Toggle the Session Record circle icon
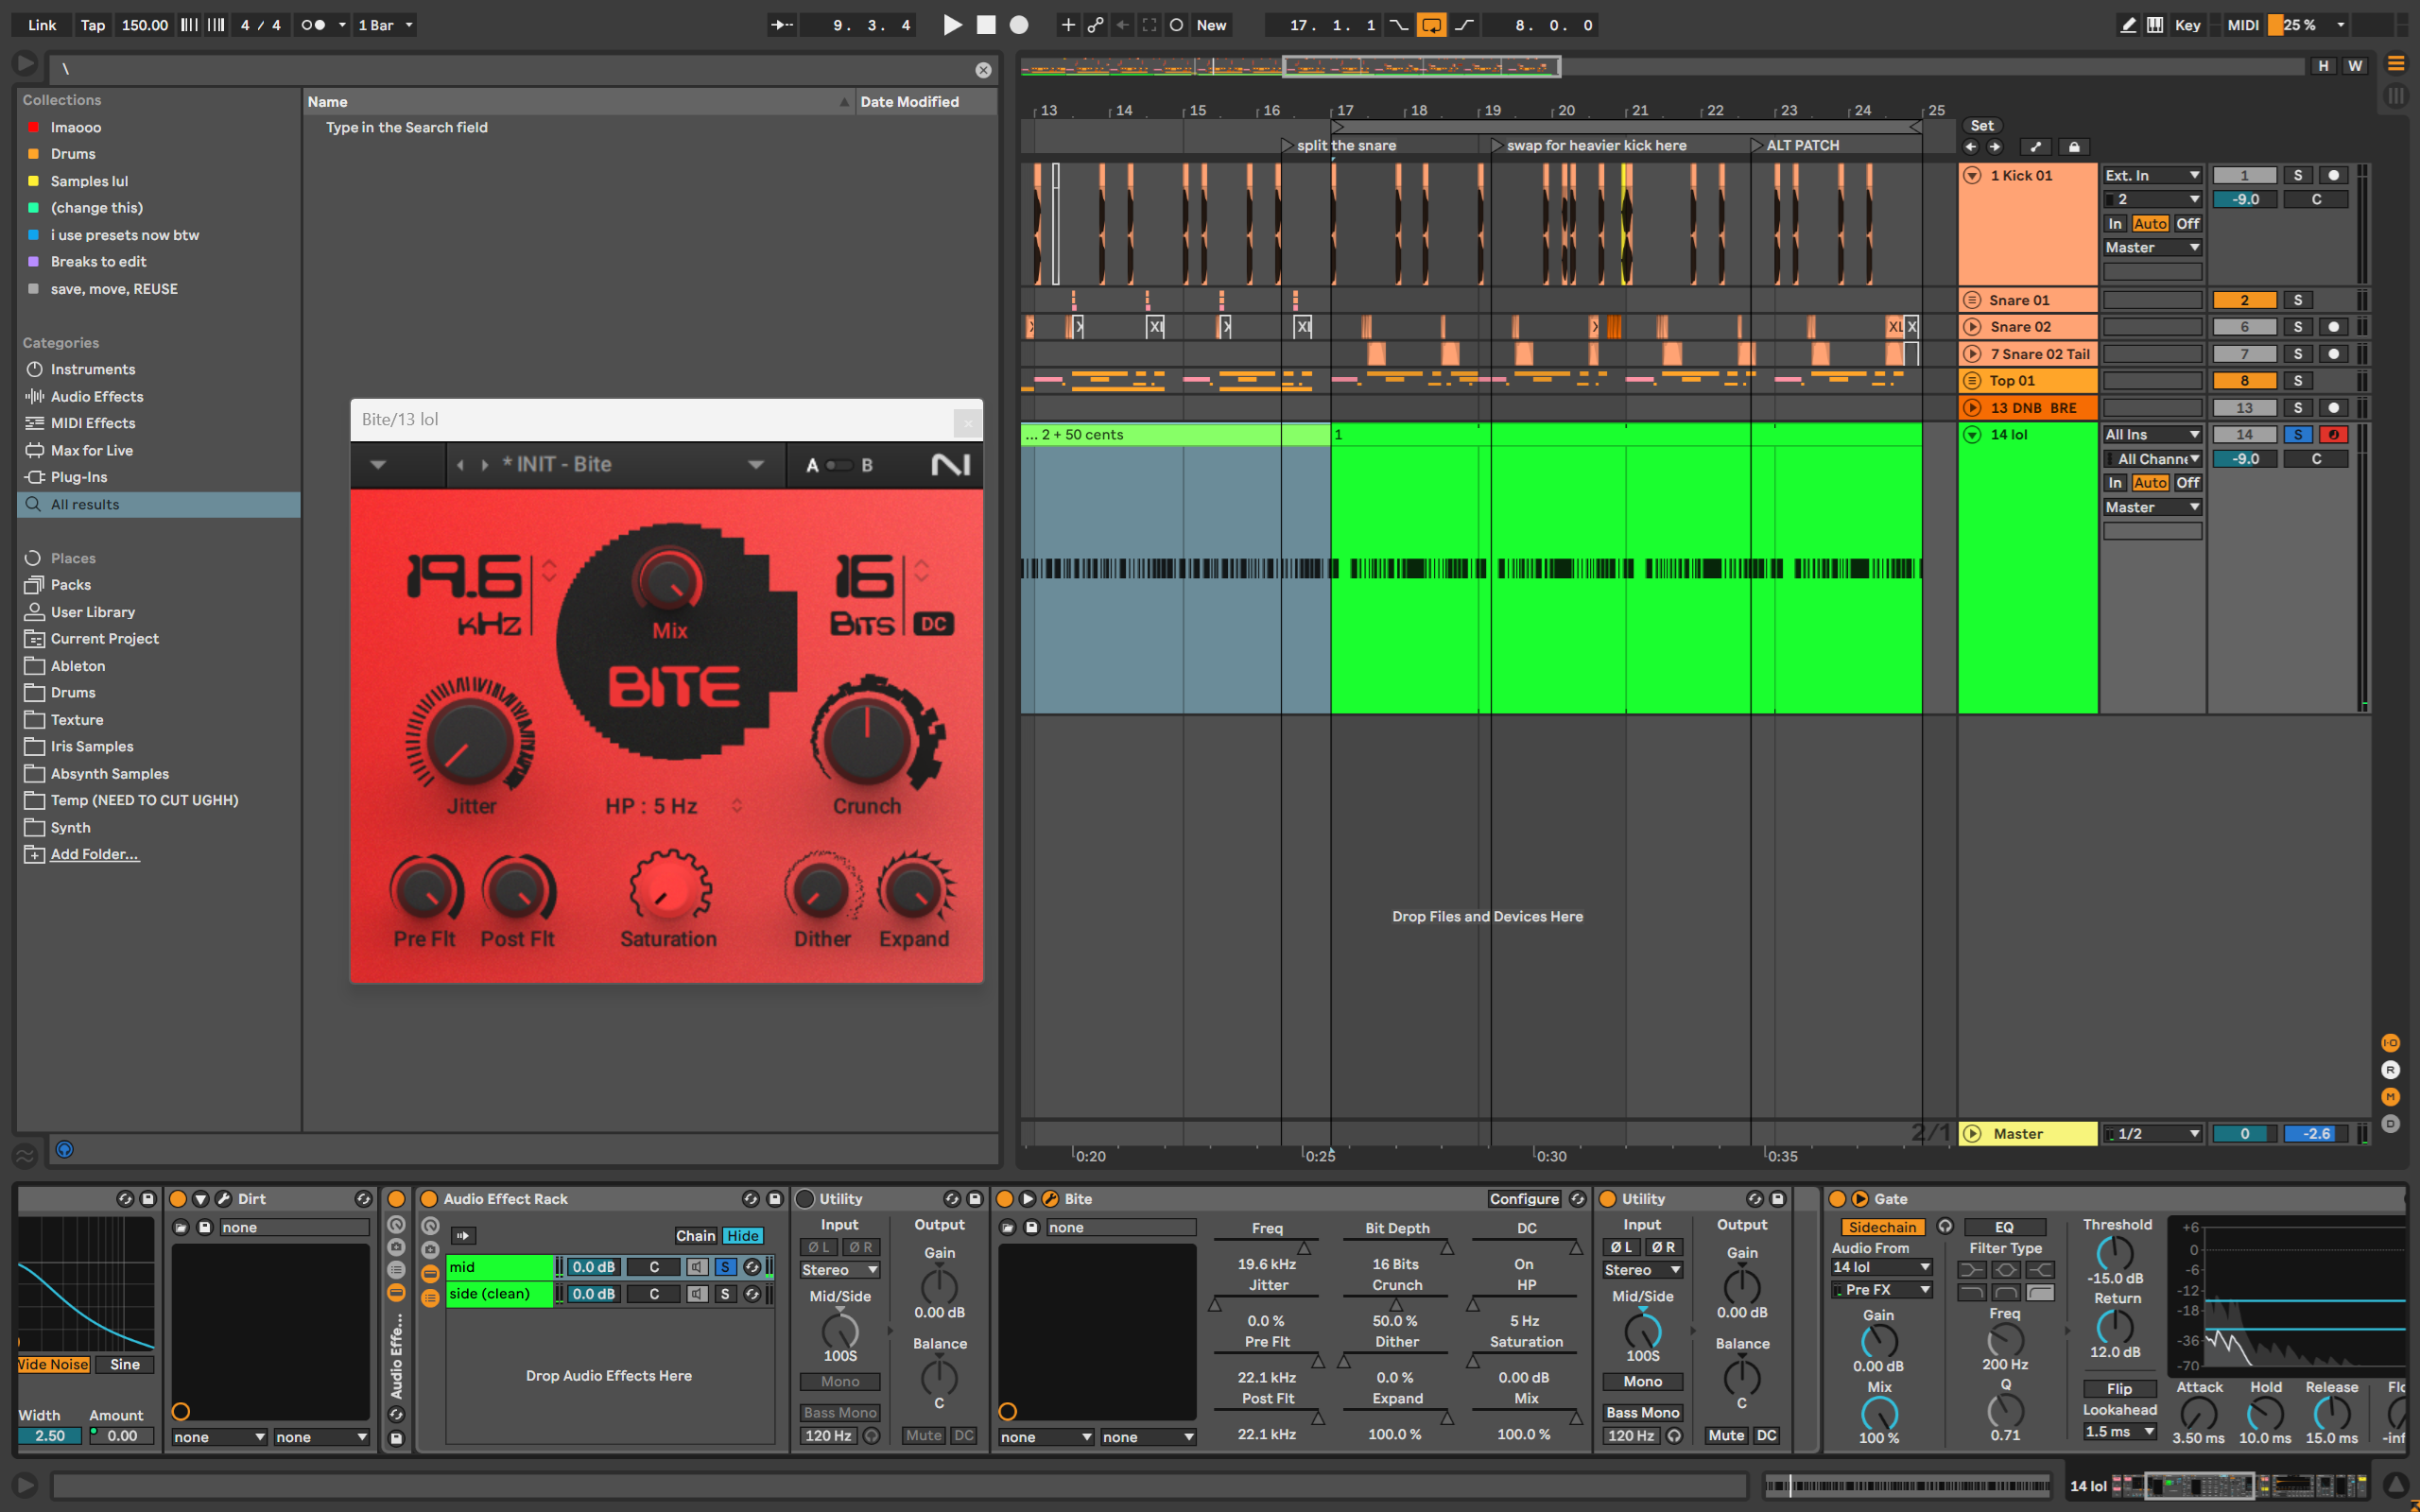 pyautogui.click(x=1177, y=25)
